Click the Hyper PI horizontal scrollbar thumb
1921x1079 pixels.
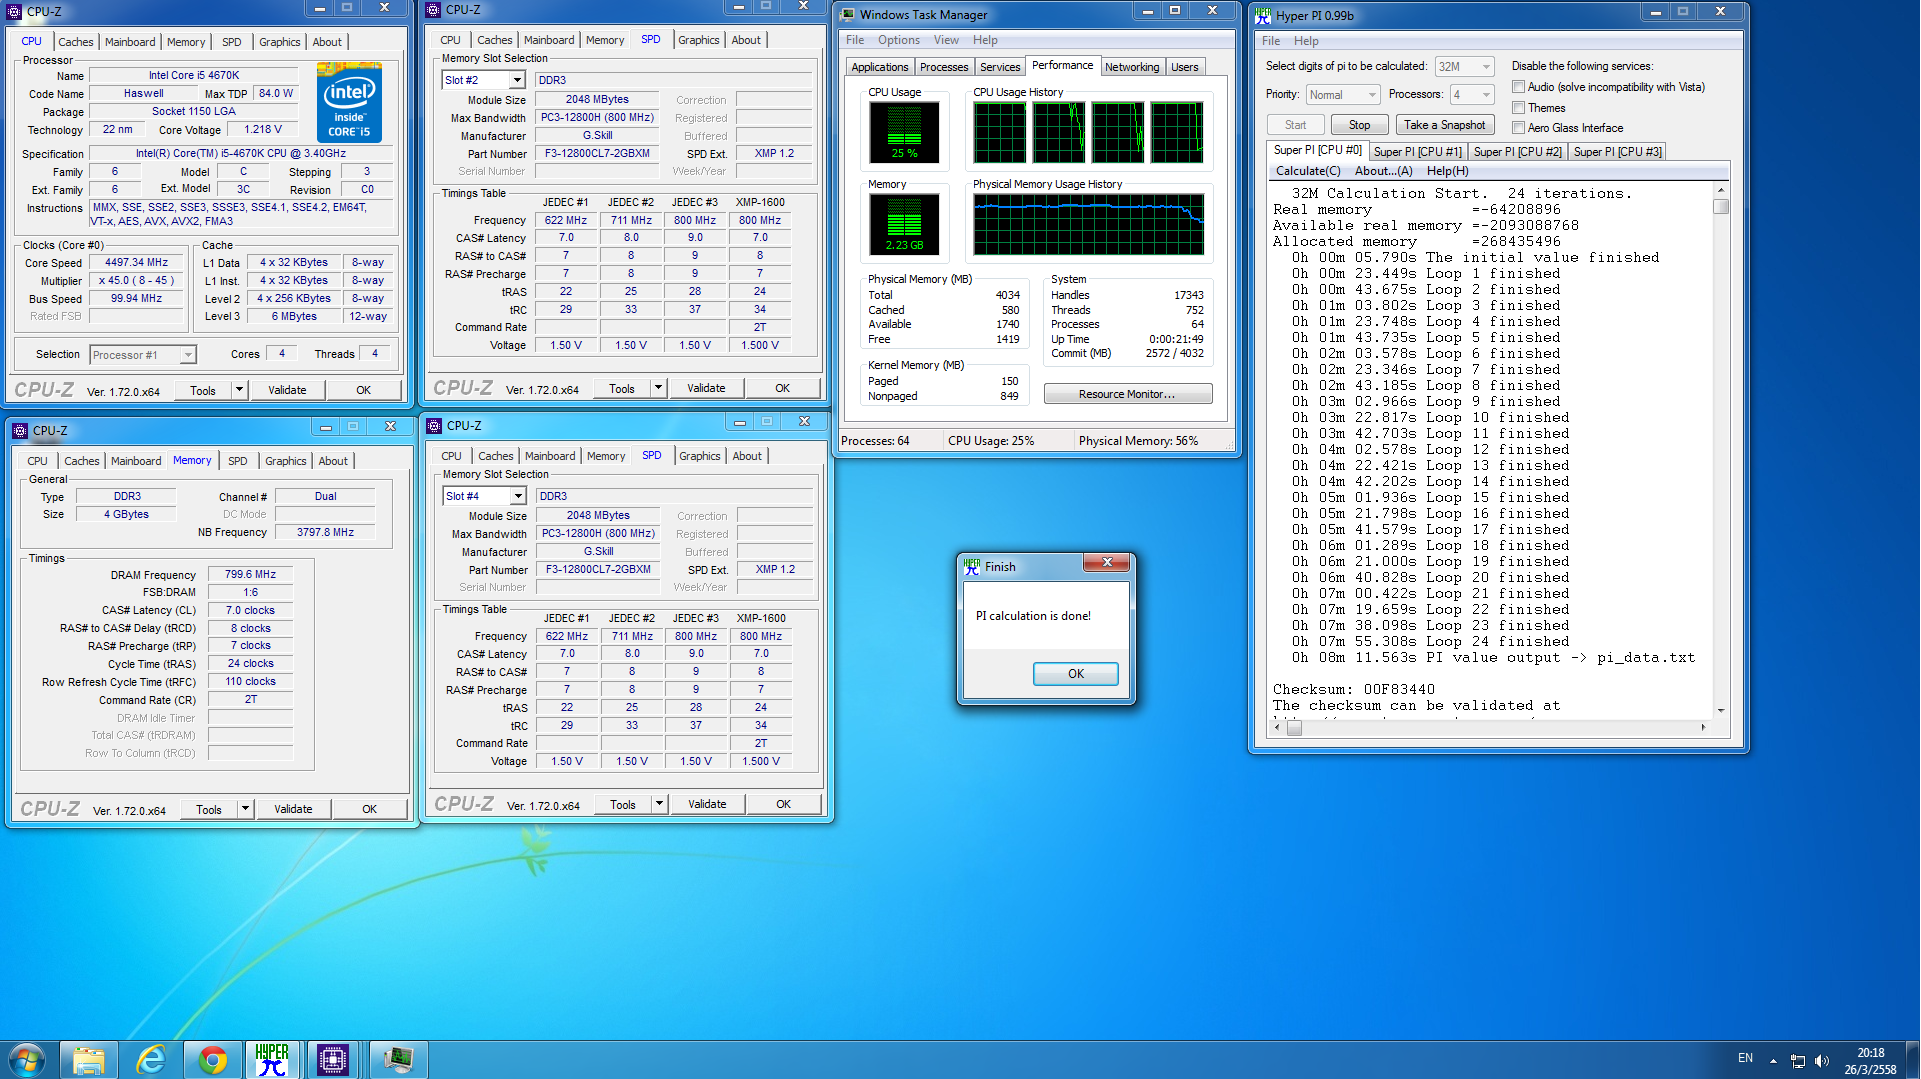point(1294,728)
